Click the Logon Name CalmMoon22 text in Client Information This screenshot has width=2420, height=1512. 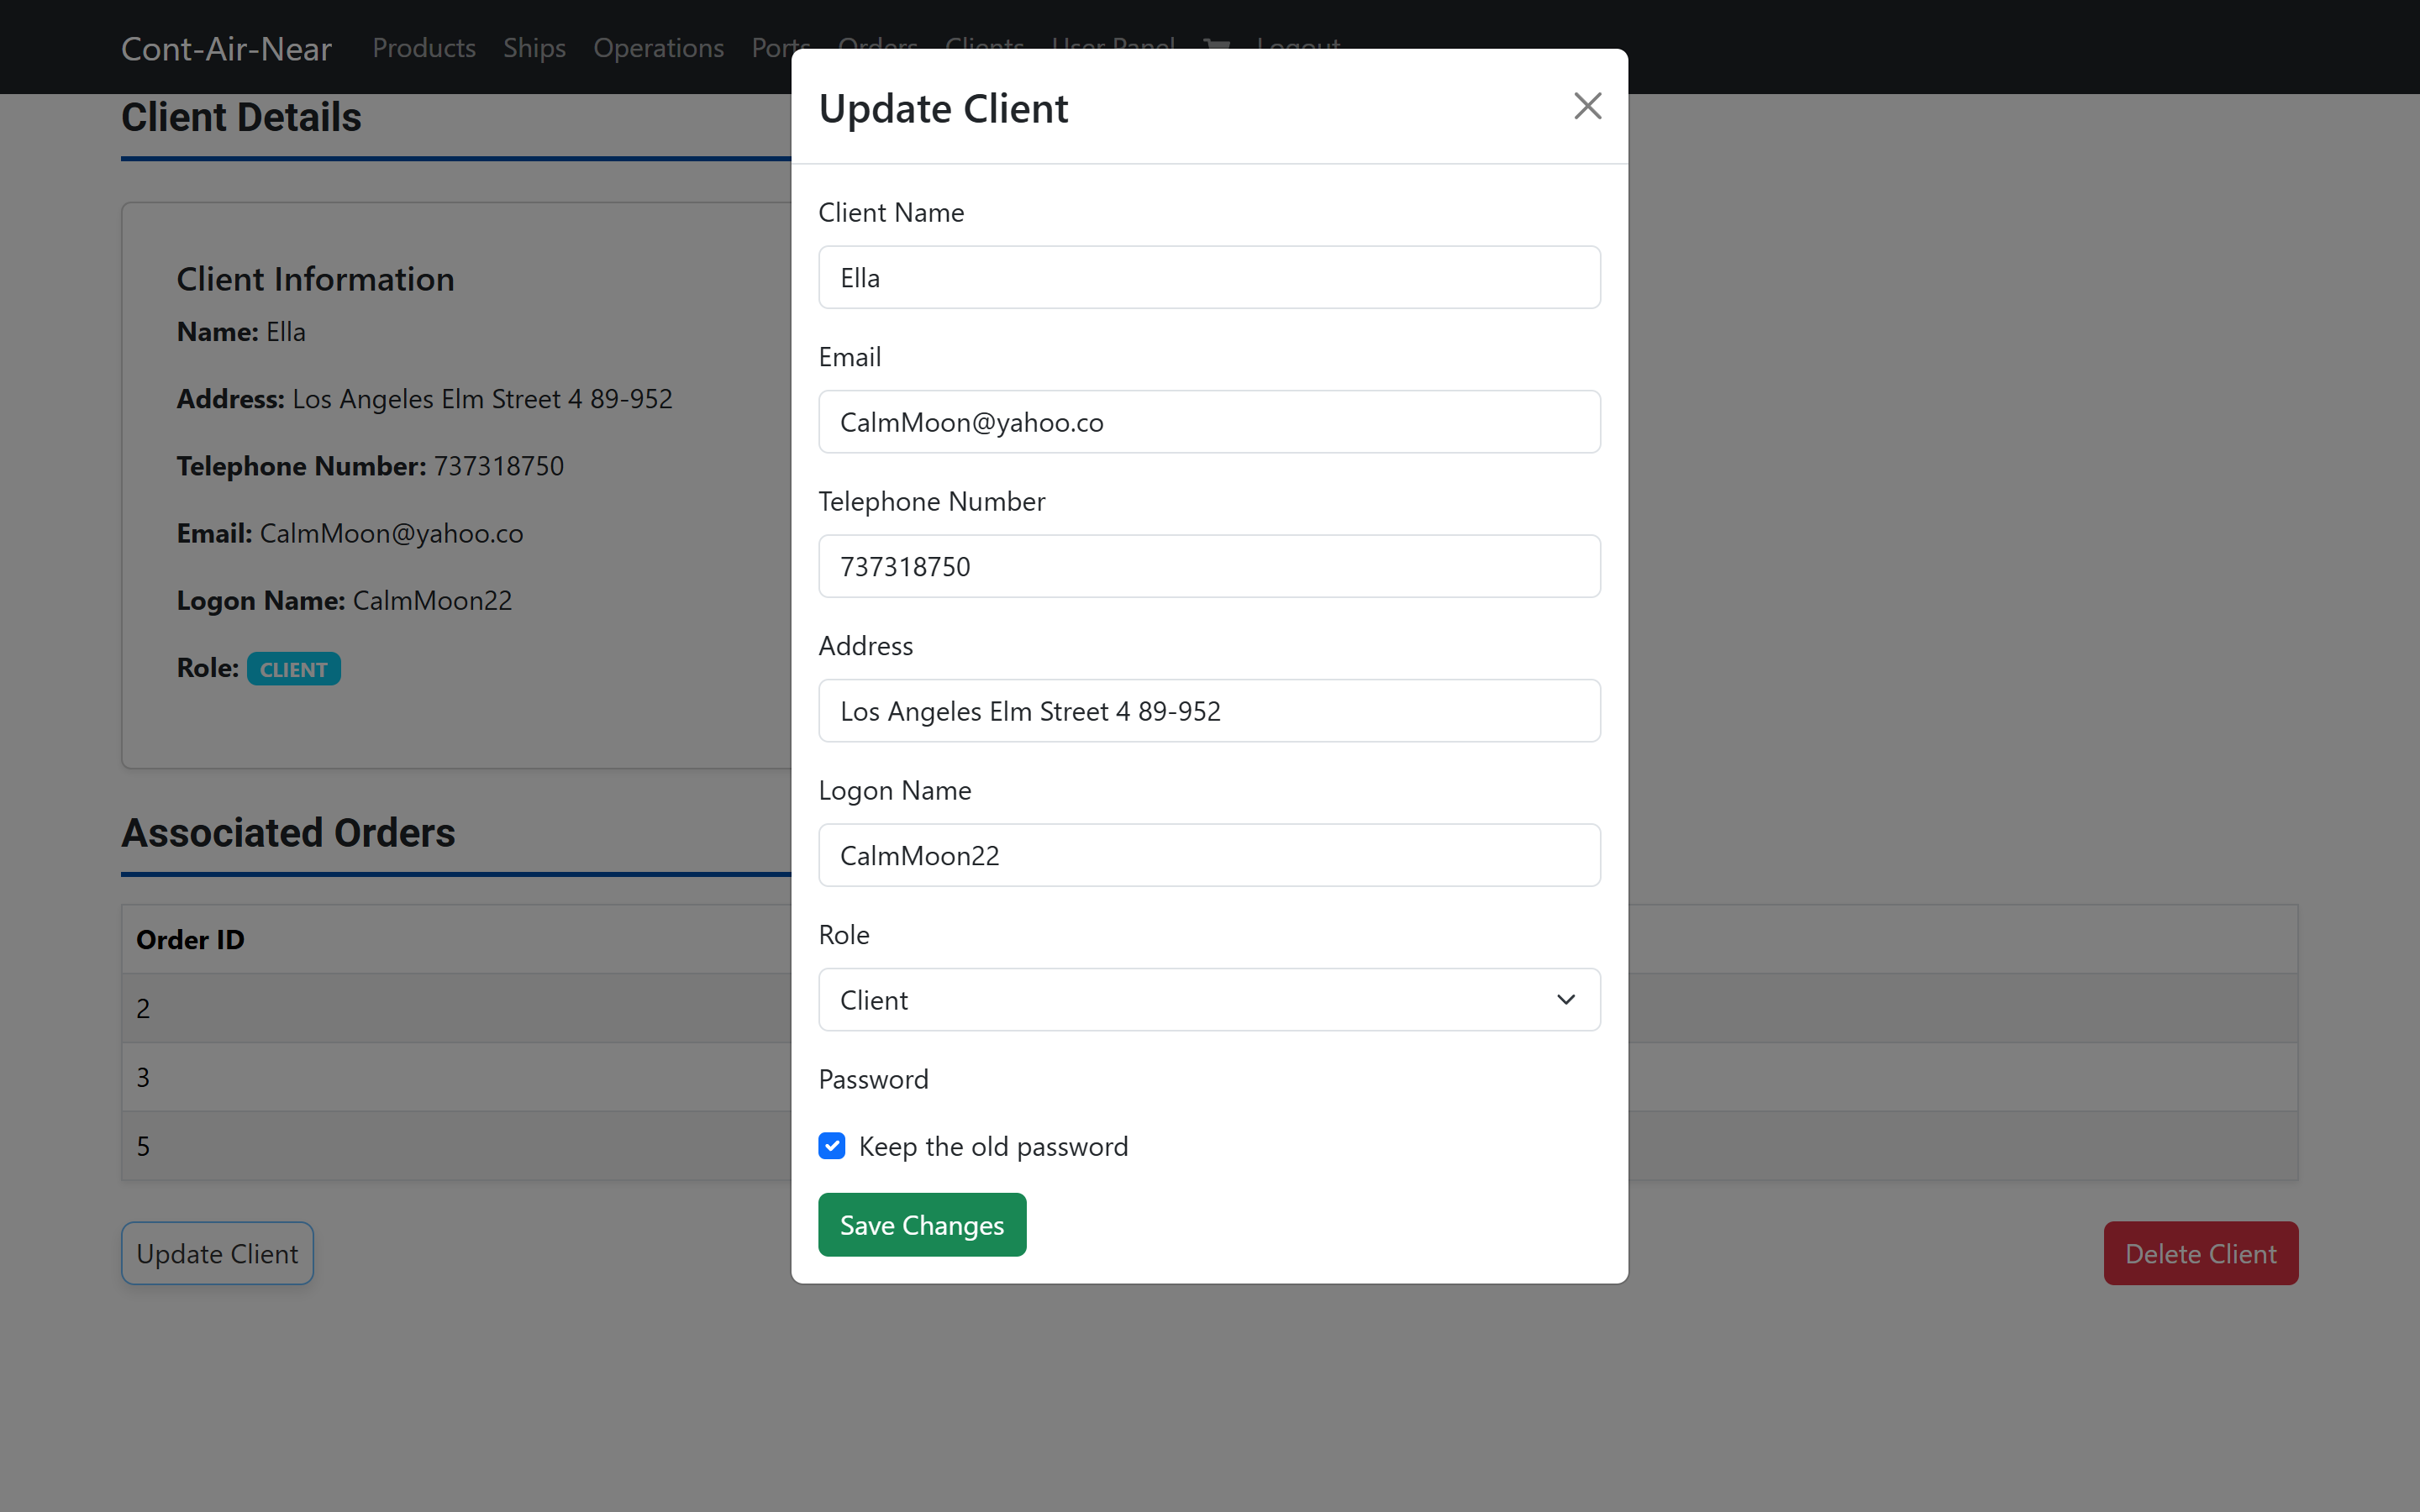pyautogui.click(x=344, y=600)
